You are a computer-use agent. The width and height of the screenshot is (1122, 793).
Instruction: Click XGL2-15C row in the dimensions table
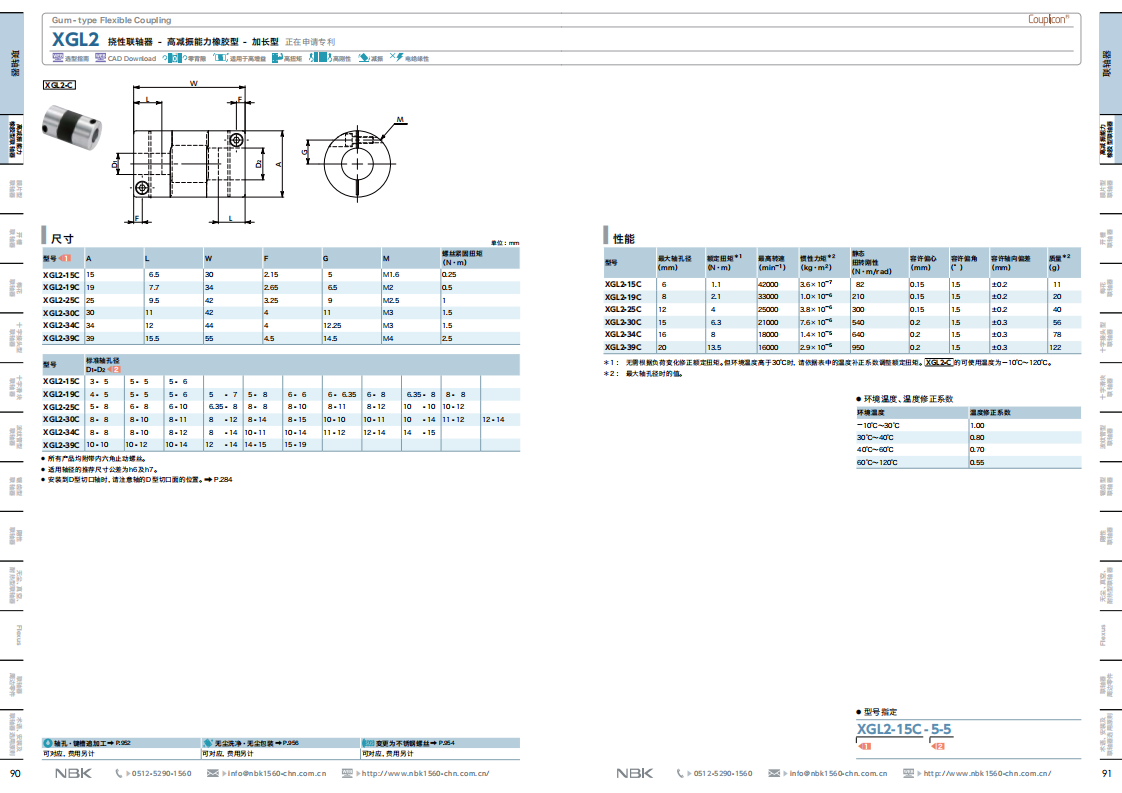(281, 275)
